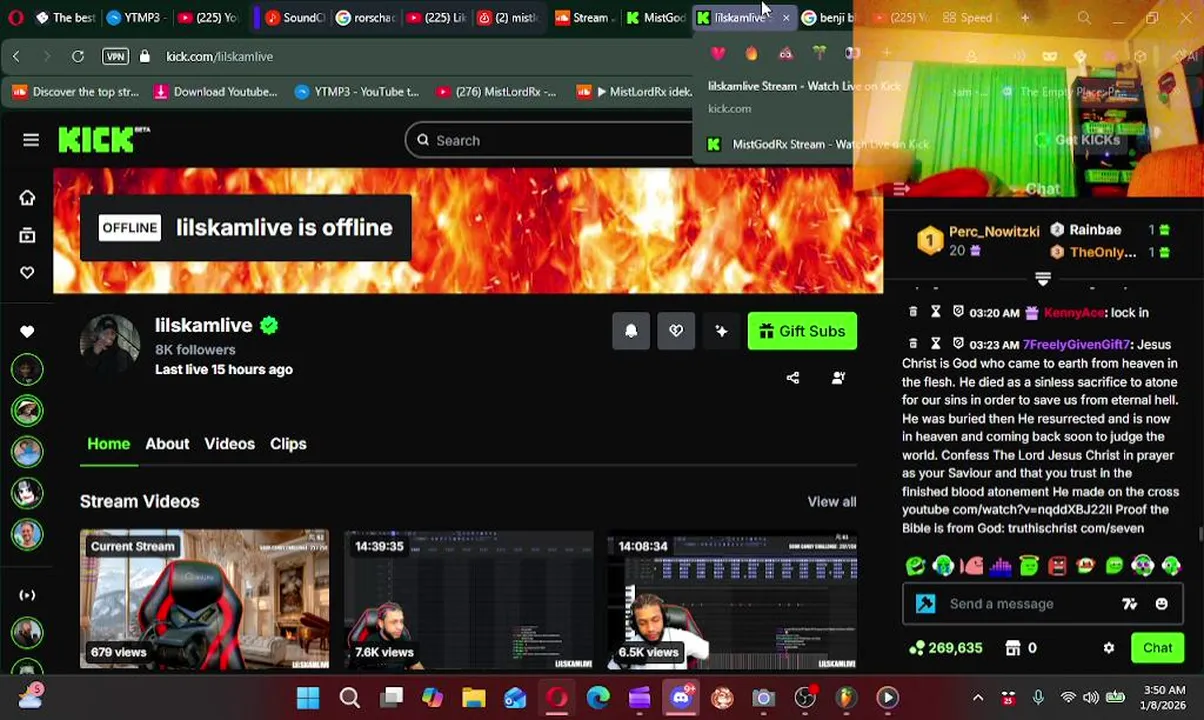Timeout KennyAce with hourglass icon
The width and height of the screenshot is (1204, 720).
(936, 313)
